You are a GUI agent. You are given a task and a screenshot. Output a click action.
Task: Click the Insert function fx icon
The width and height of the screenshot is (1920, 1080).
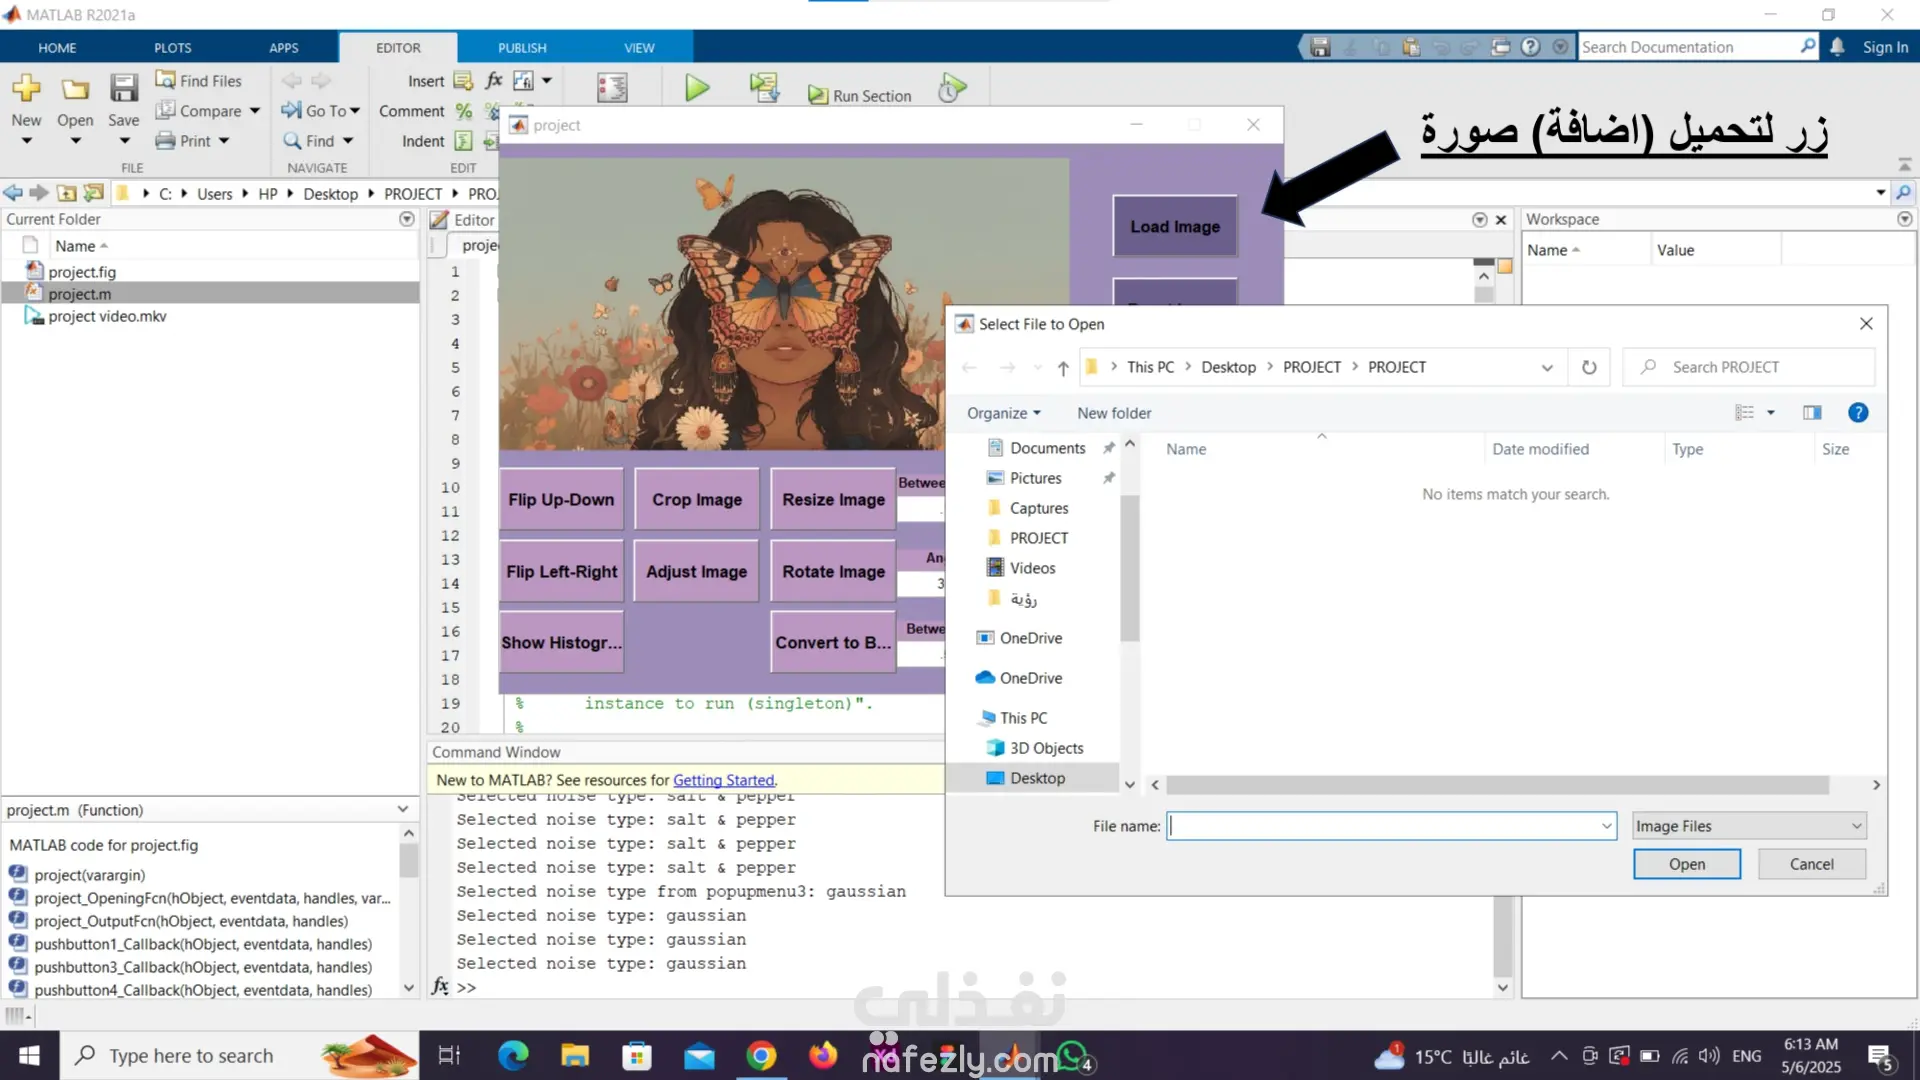coord(494,80)
